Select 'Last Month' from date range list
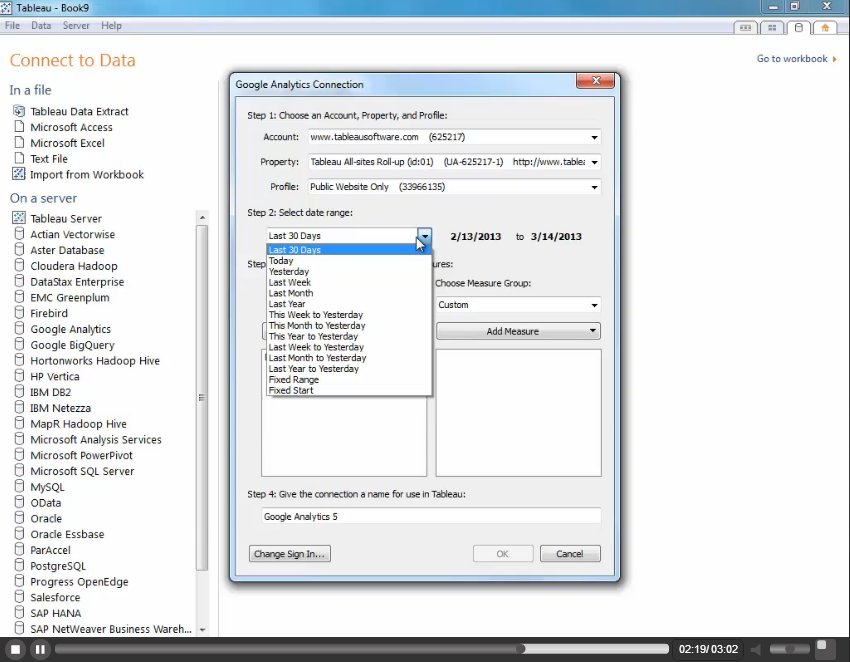Screen dimensions: 850x662 (291, 293)
